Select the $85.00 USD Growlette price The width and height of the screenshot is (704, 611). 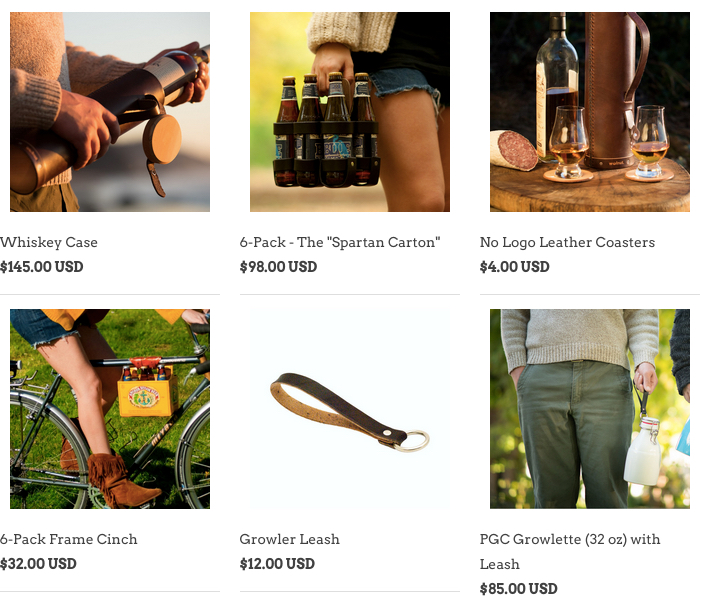pos(519,589)
